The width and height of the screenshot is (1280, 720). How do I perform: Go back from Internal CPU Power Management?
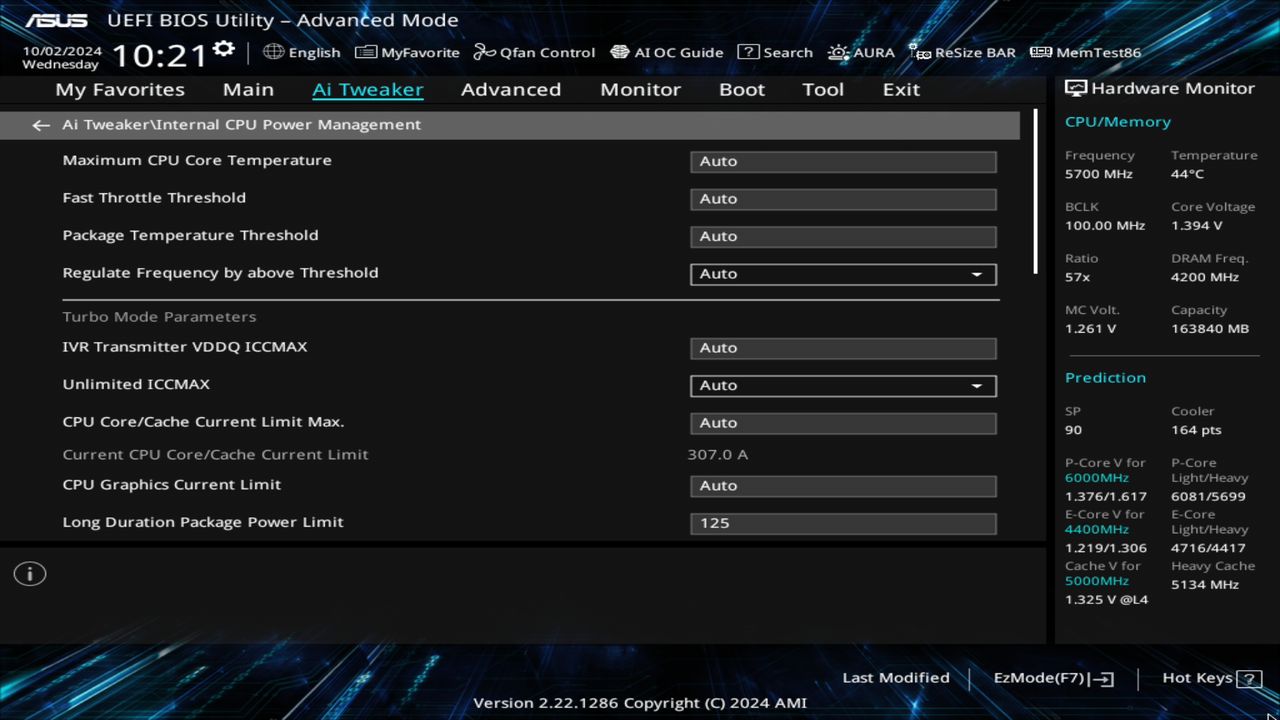pos(40,124)
